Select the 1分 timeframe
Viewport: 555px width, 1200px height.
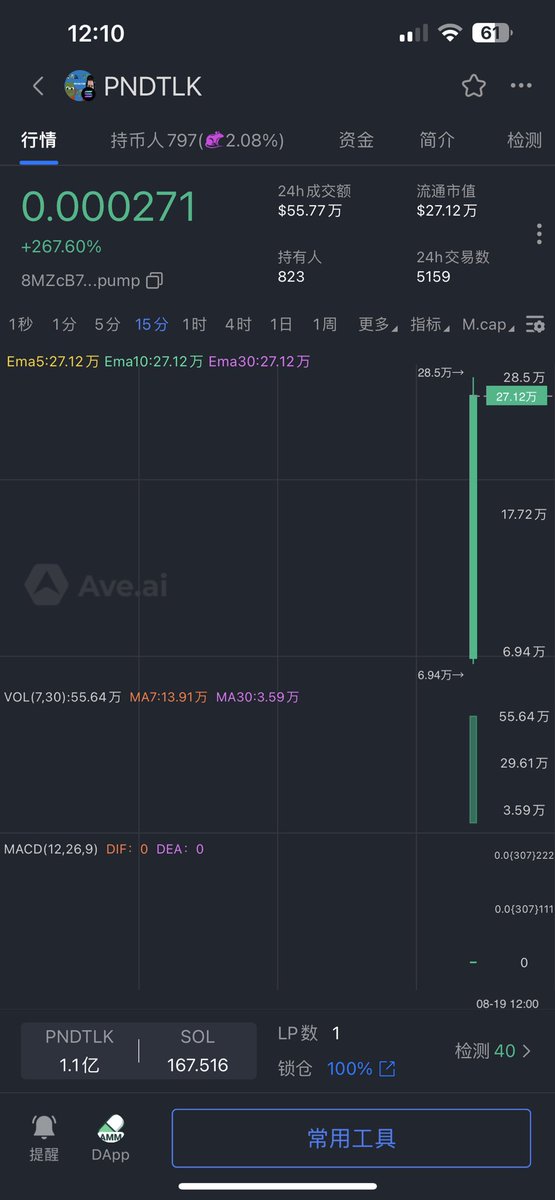[x=64, y=324]
